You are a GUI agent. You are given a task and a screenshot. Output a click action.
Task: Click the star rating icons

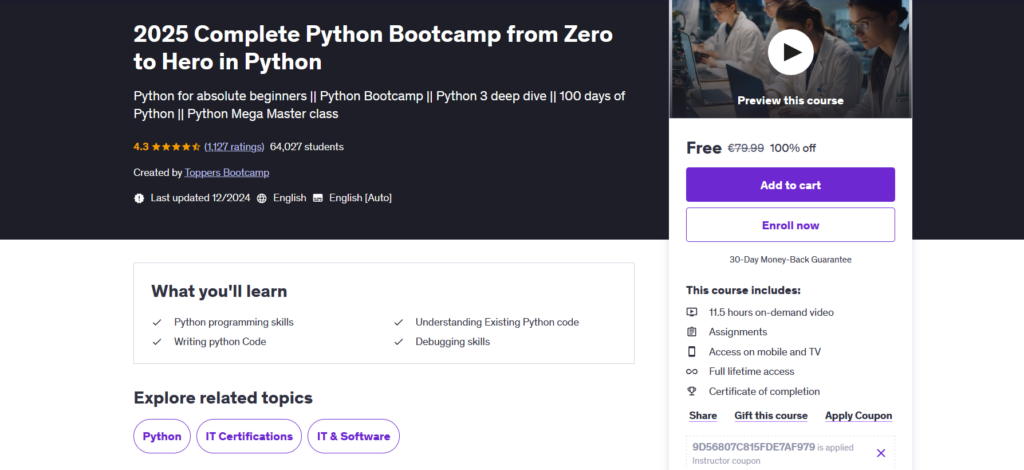tap(177, 147)
